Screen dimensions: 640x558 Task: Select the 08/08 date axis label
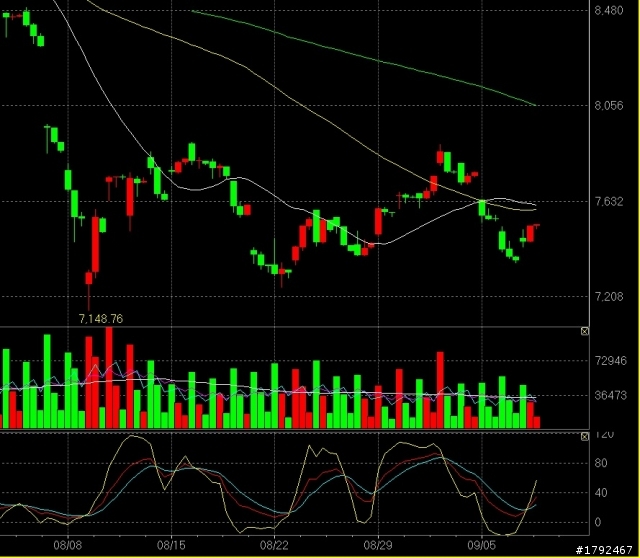tap(68, 545)
